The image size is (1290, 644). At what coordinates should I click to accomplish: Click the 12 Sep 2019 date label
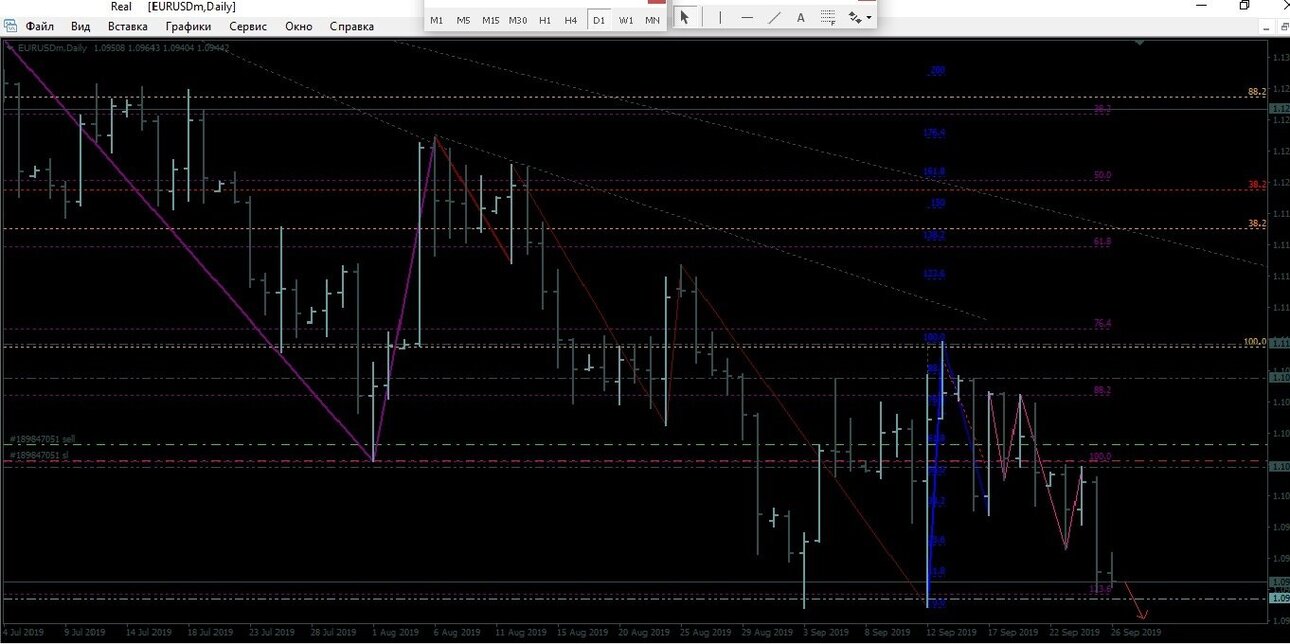click(953, 633)
